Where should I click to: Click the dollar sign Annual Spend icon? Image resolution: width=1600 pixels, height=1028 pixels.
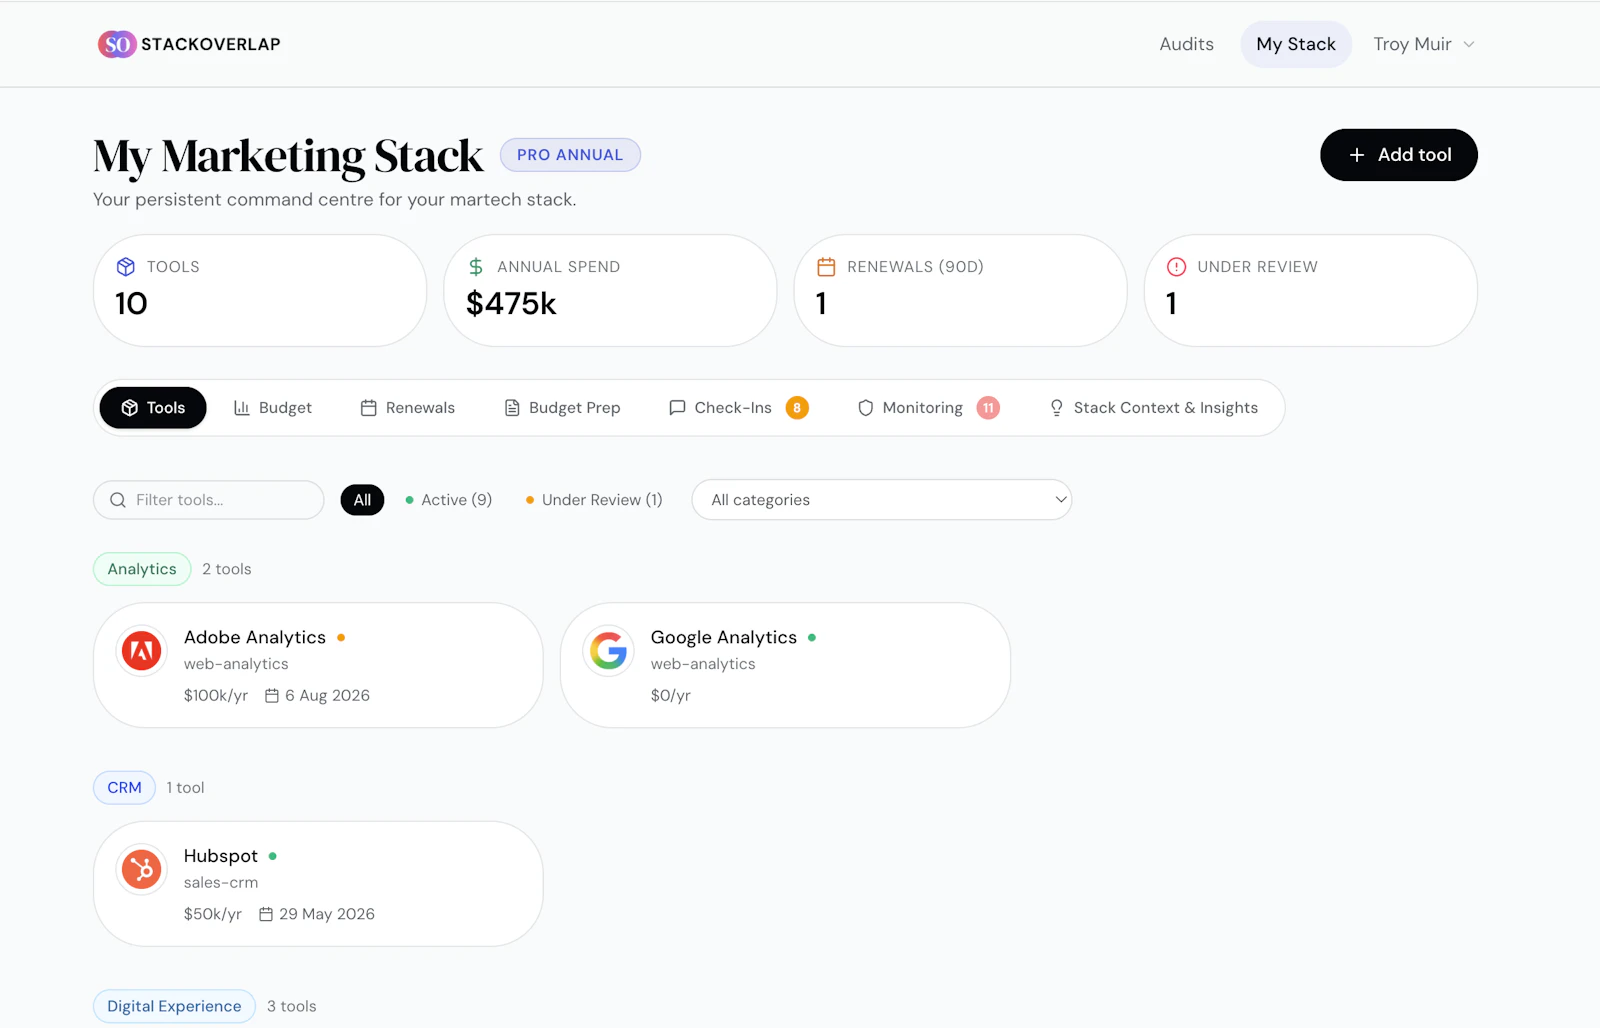tap(476, 267)
